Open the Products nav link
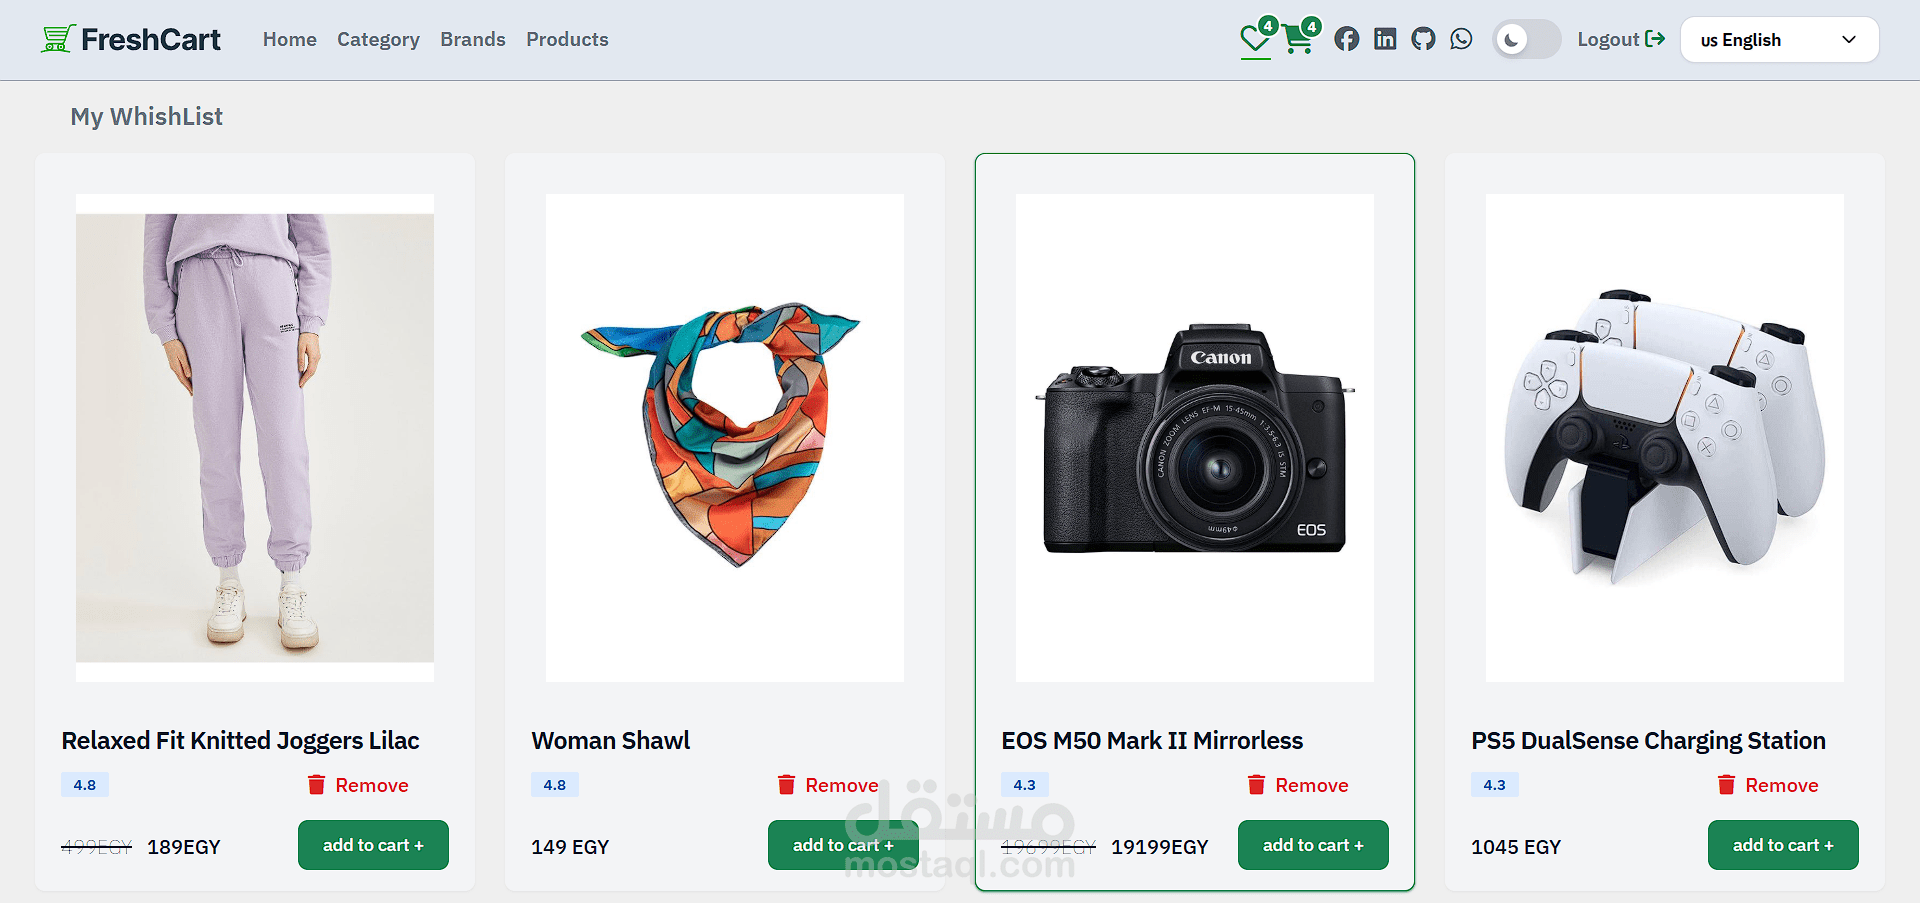 (567, 39)
